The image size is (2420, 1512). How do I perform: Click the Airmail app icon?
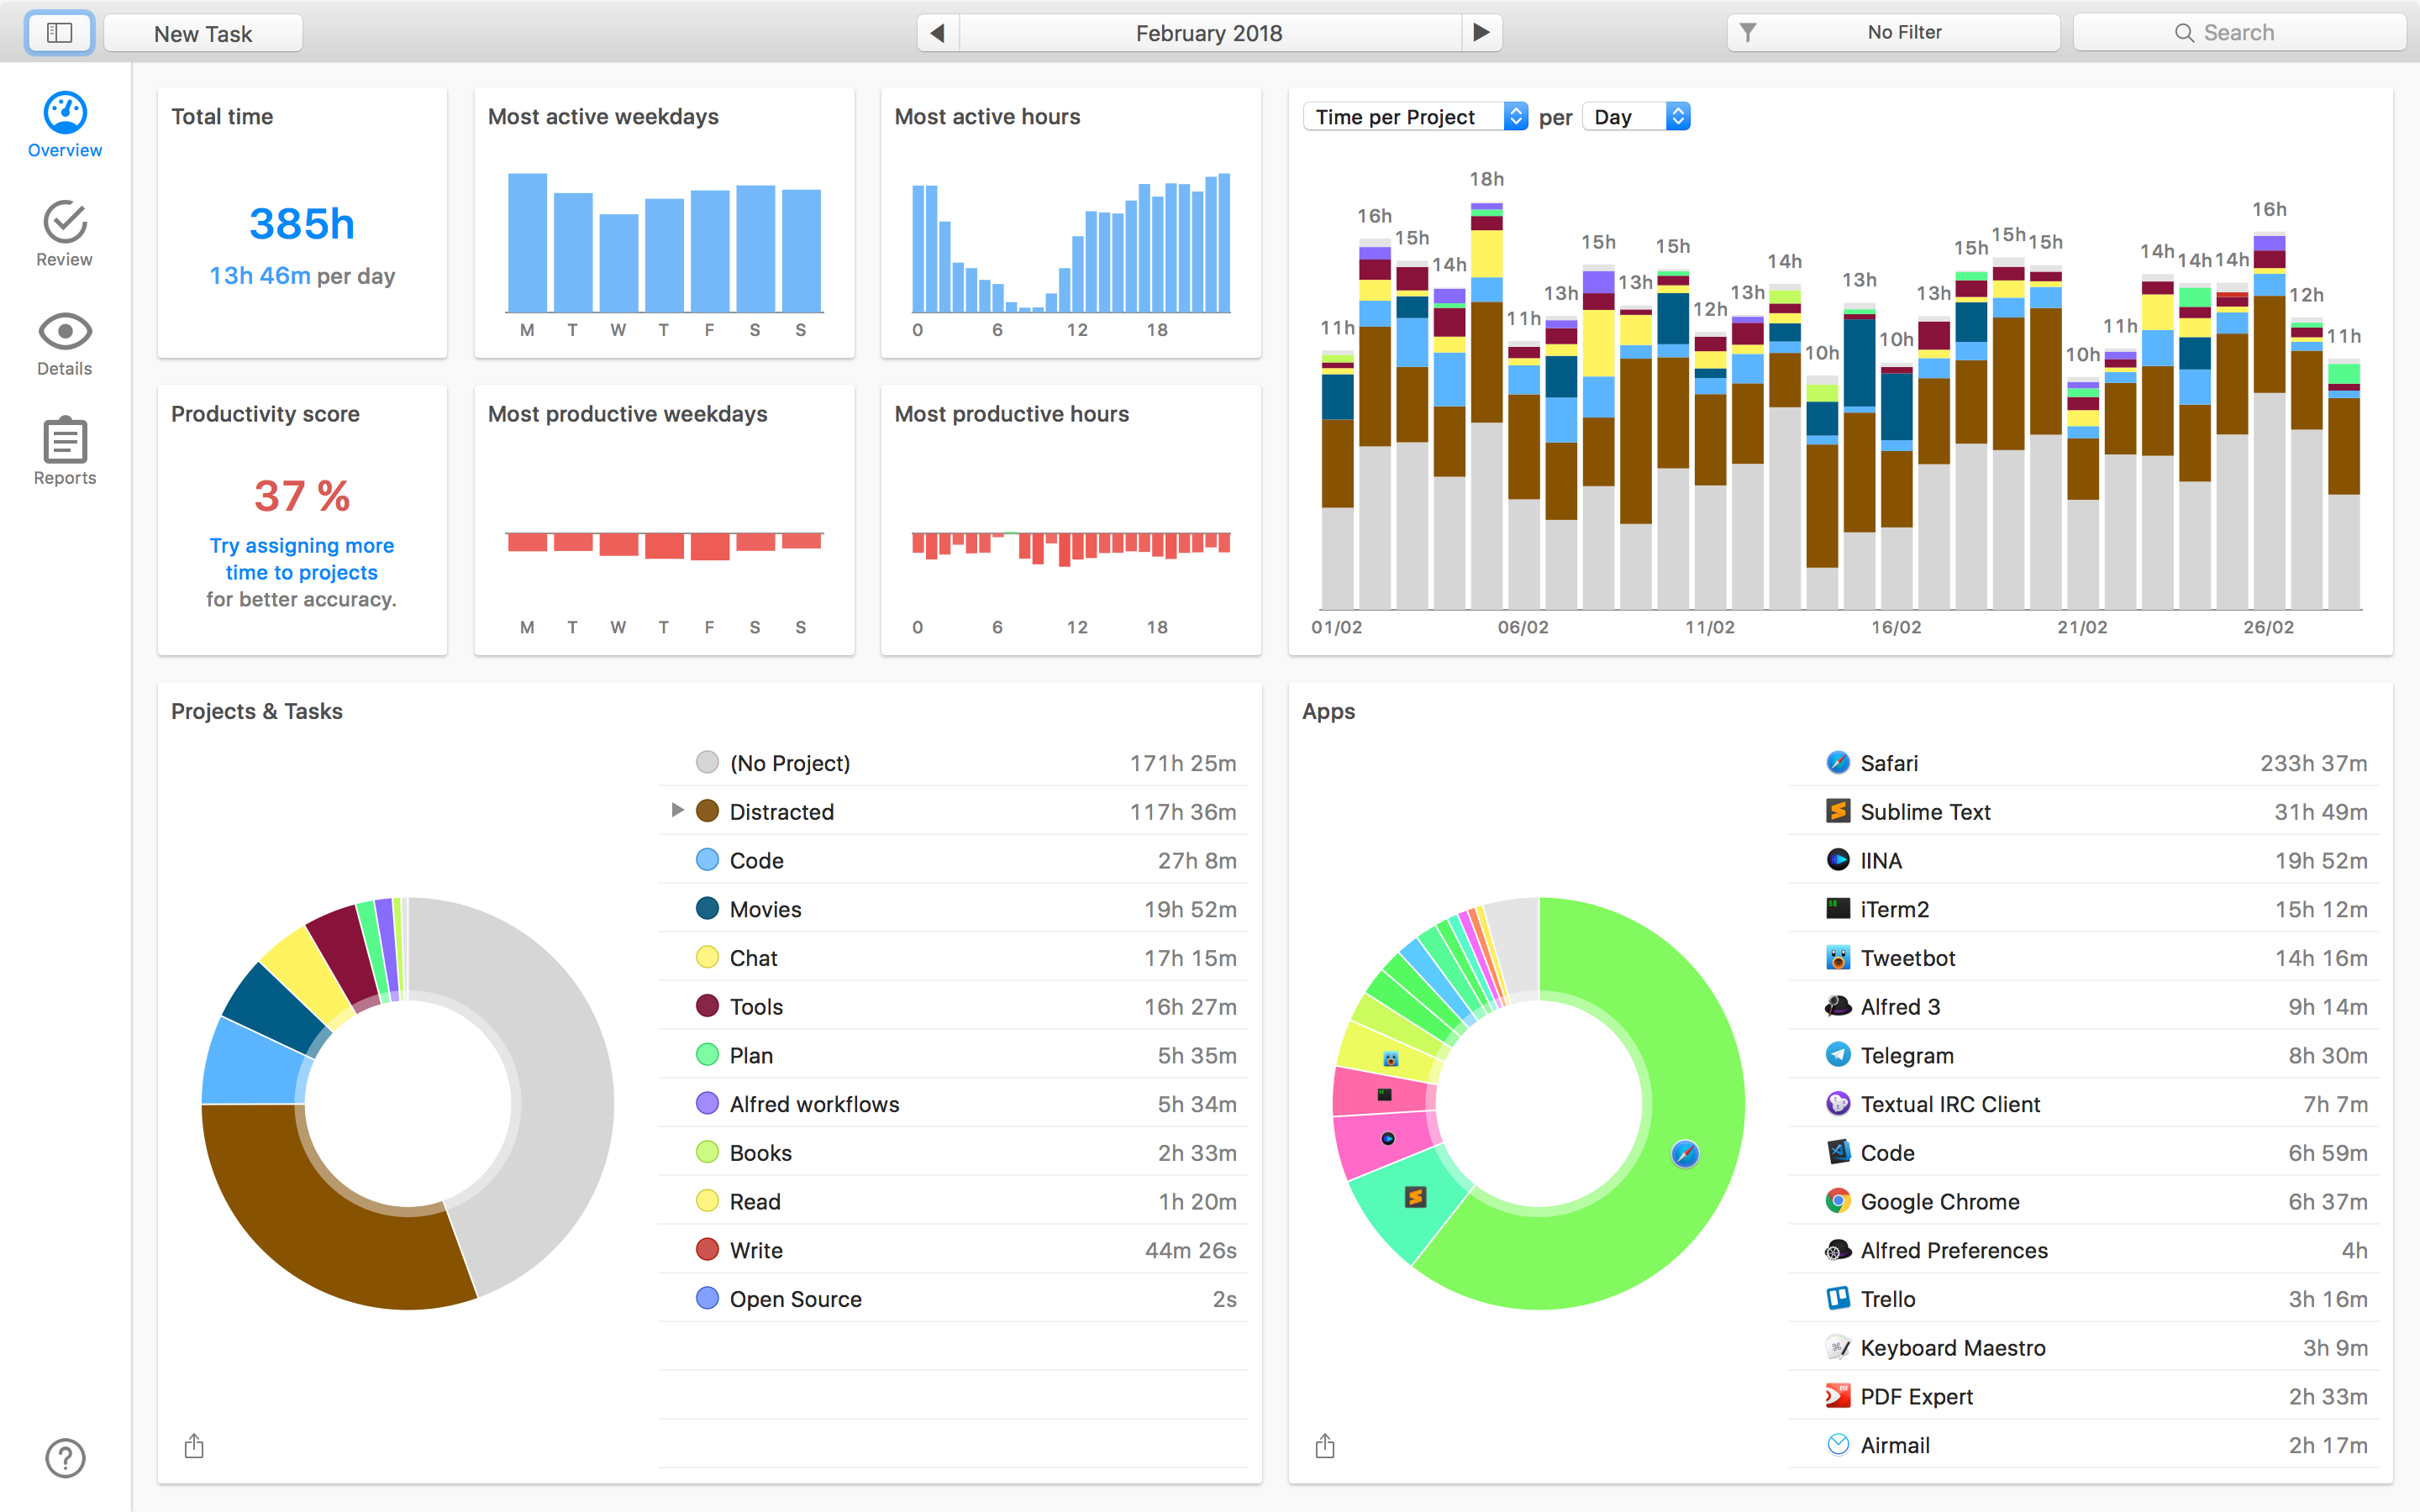click(x=1838, y=1445)
